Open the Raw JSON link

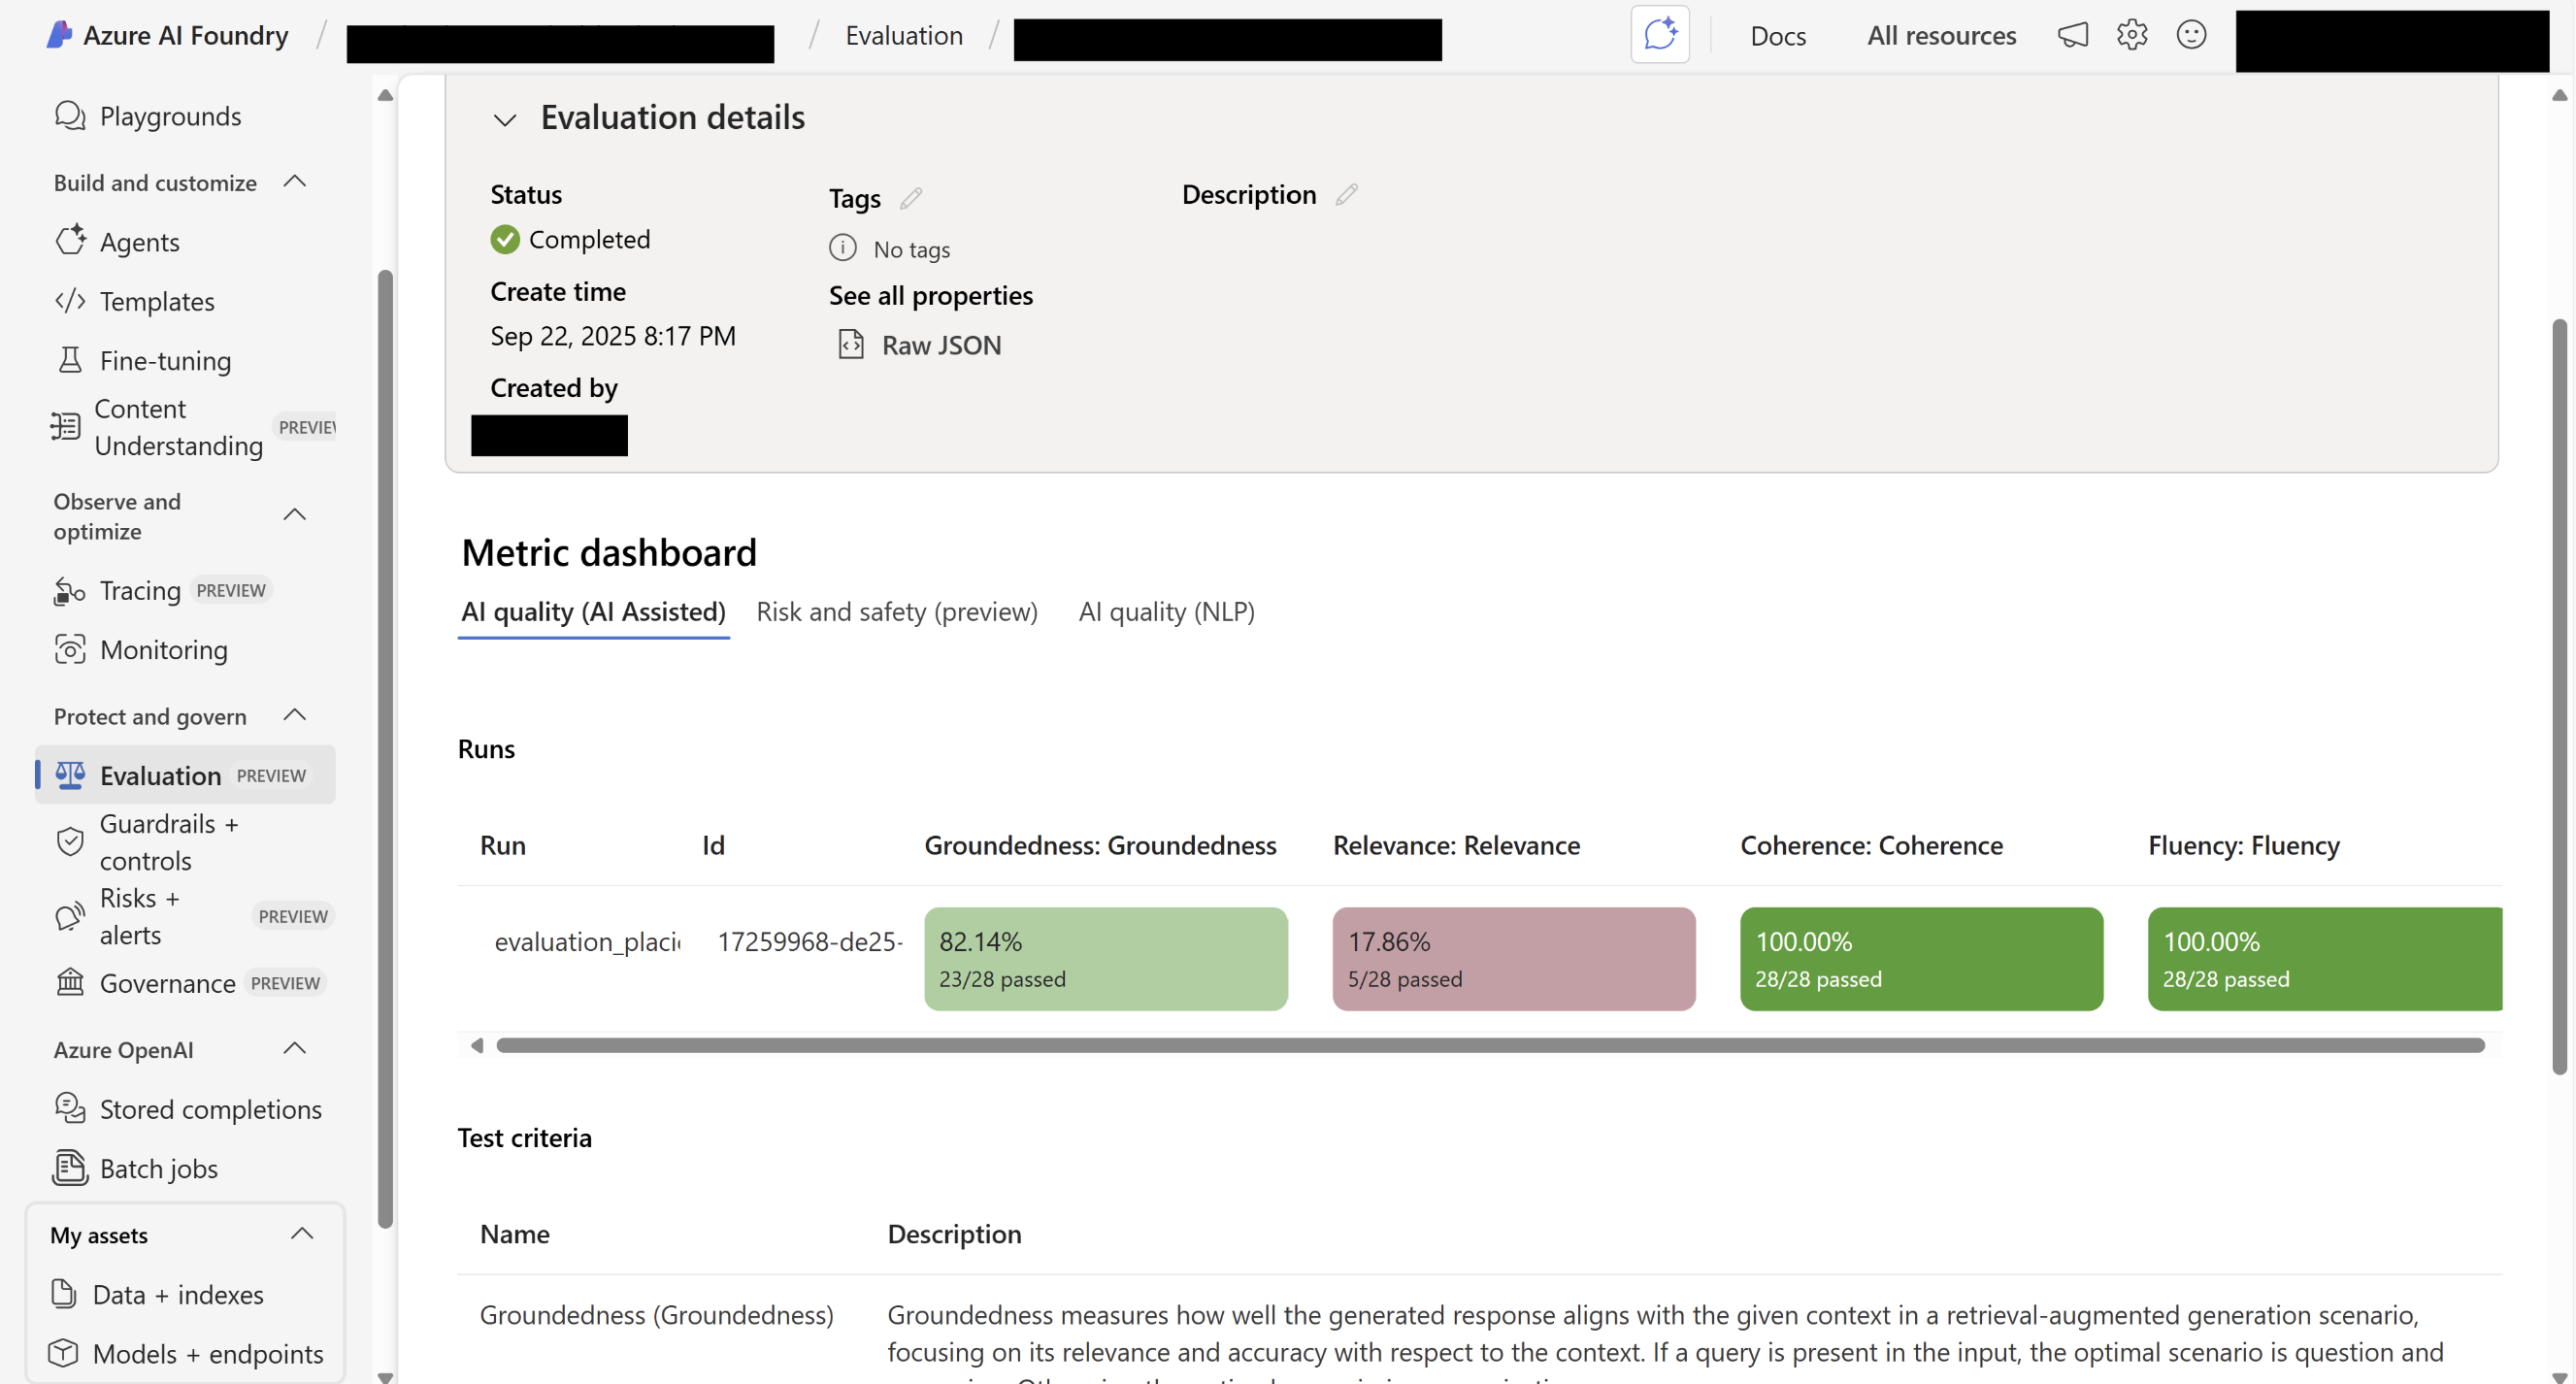[x=940, y=345]
